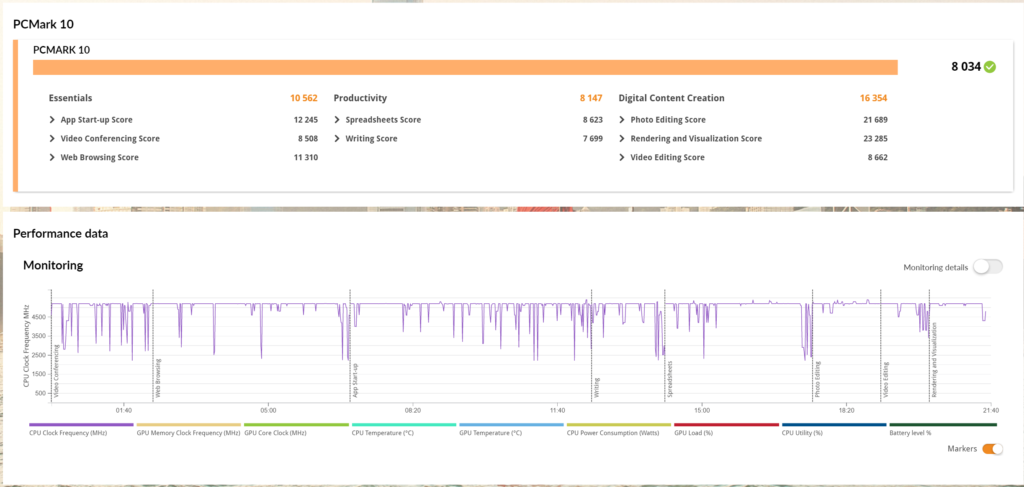Toggle CPU Utility (%) legend swatch

[x=834, y=424]
